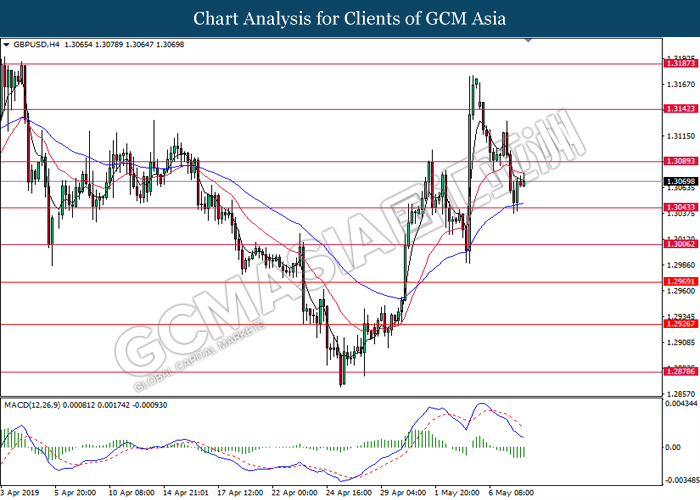Select the 1.31873 resistance price label
This screenshot has height=500, width=700.
(x=680, y=64)
